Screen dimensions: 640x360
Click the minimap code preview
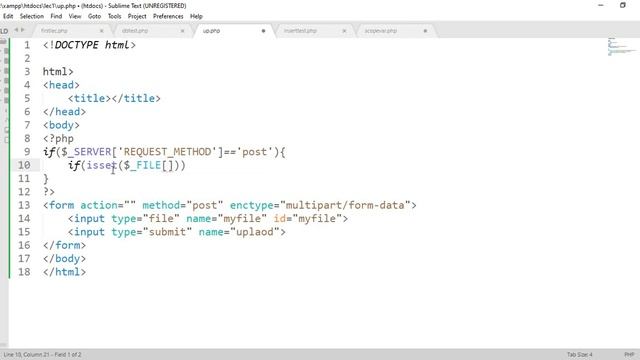coord(622,46)
